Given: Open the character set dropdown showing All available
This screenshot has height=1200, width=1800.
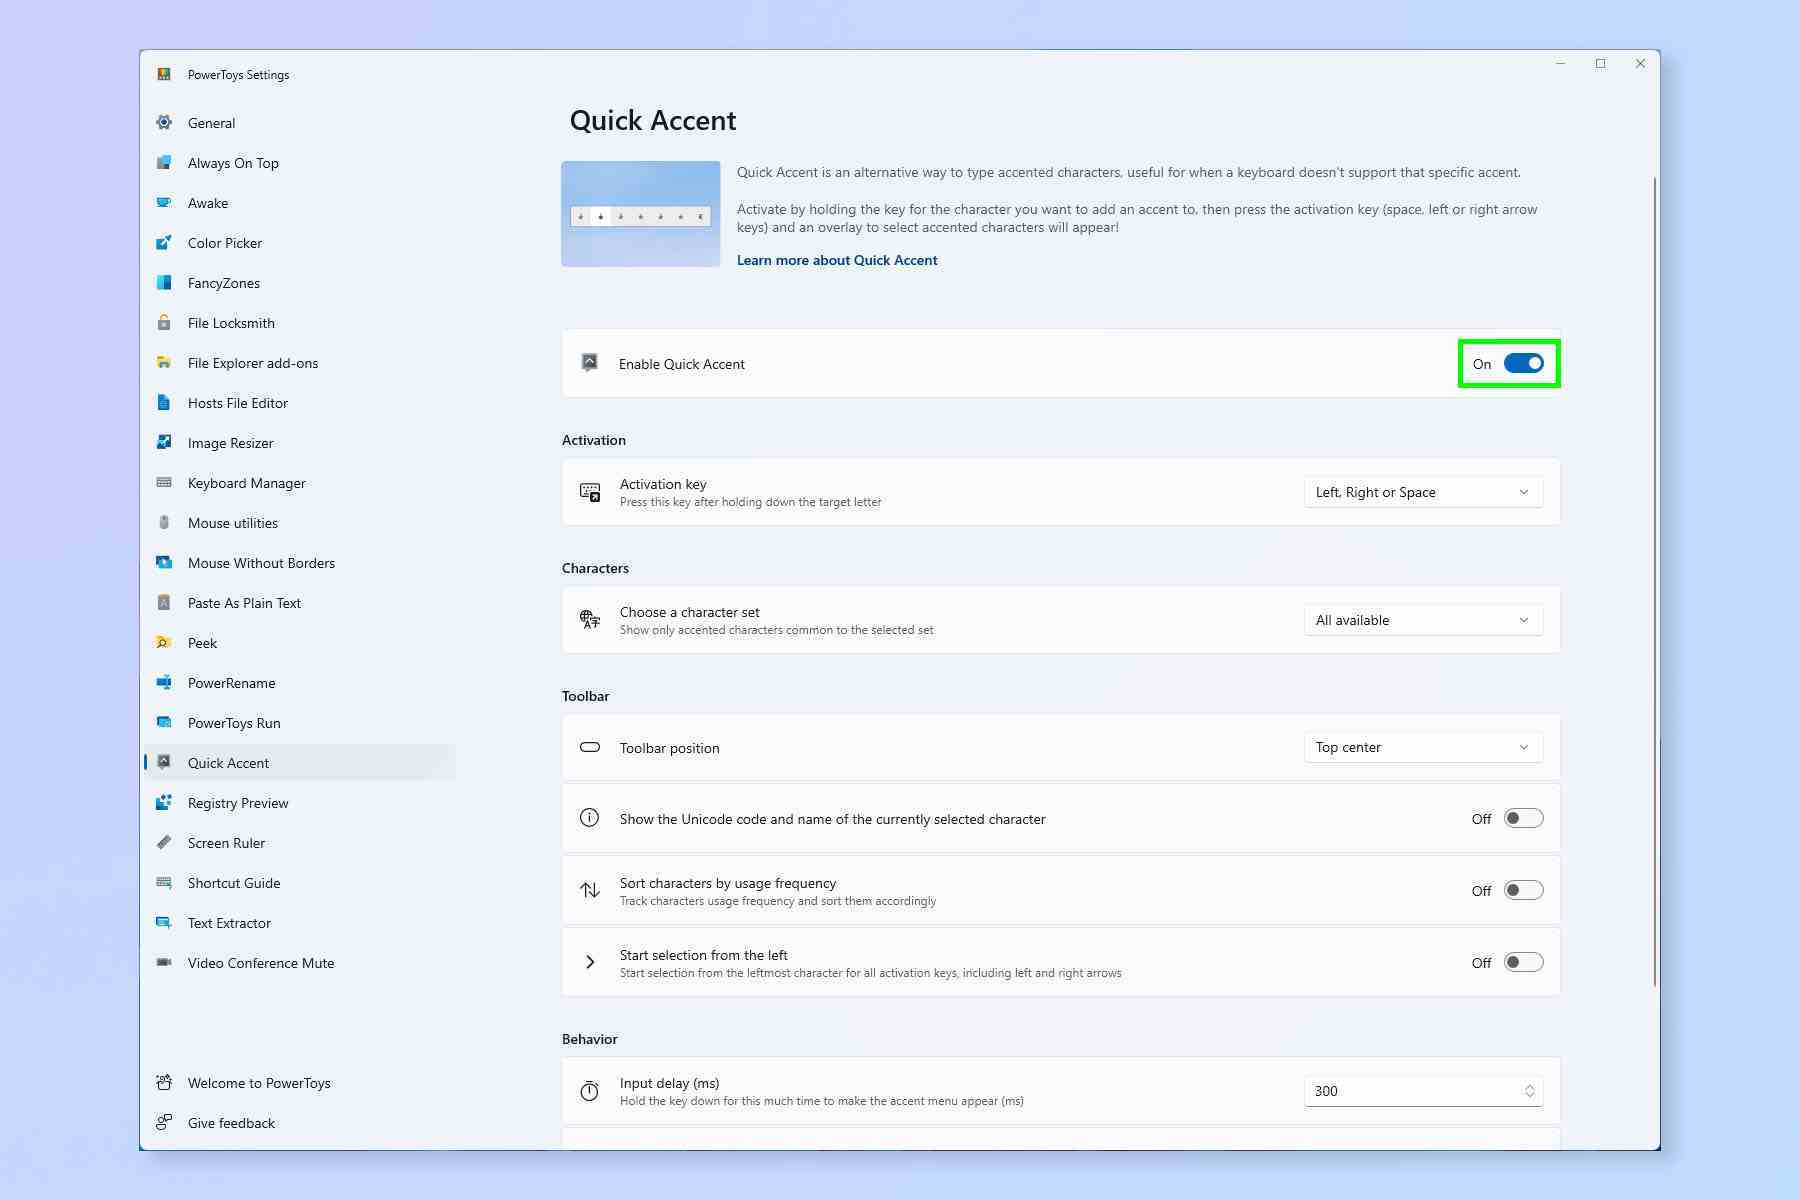Looking at the screenshot, I should coord(1423,620).
